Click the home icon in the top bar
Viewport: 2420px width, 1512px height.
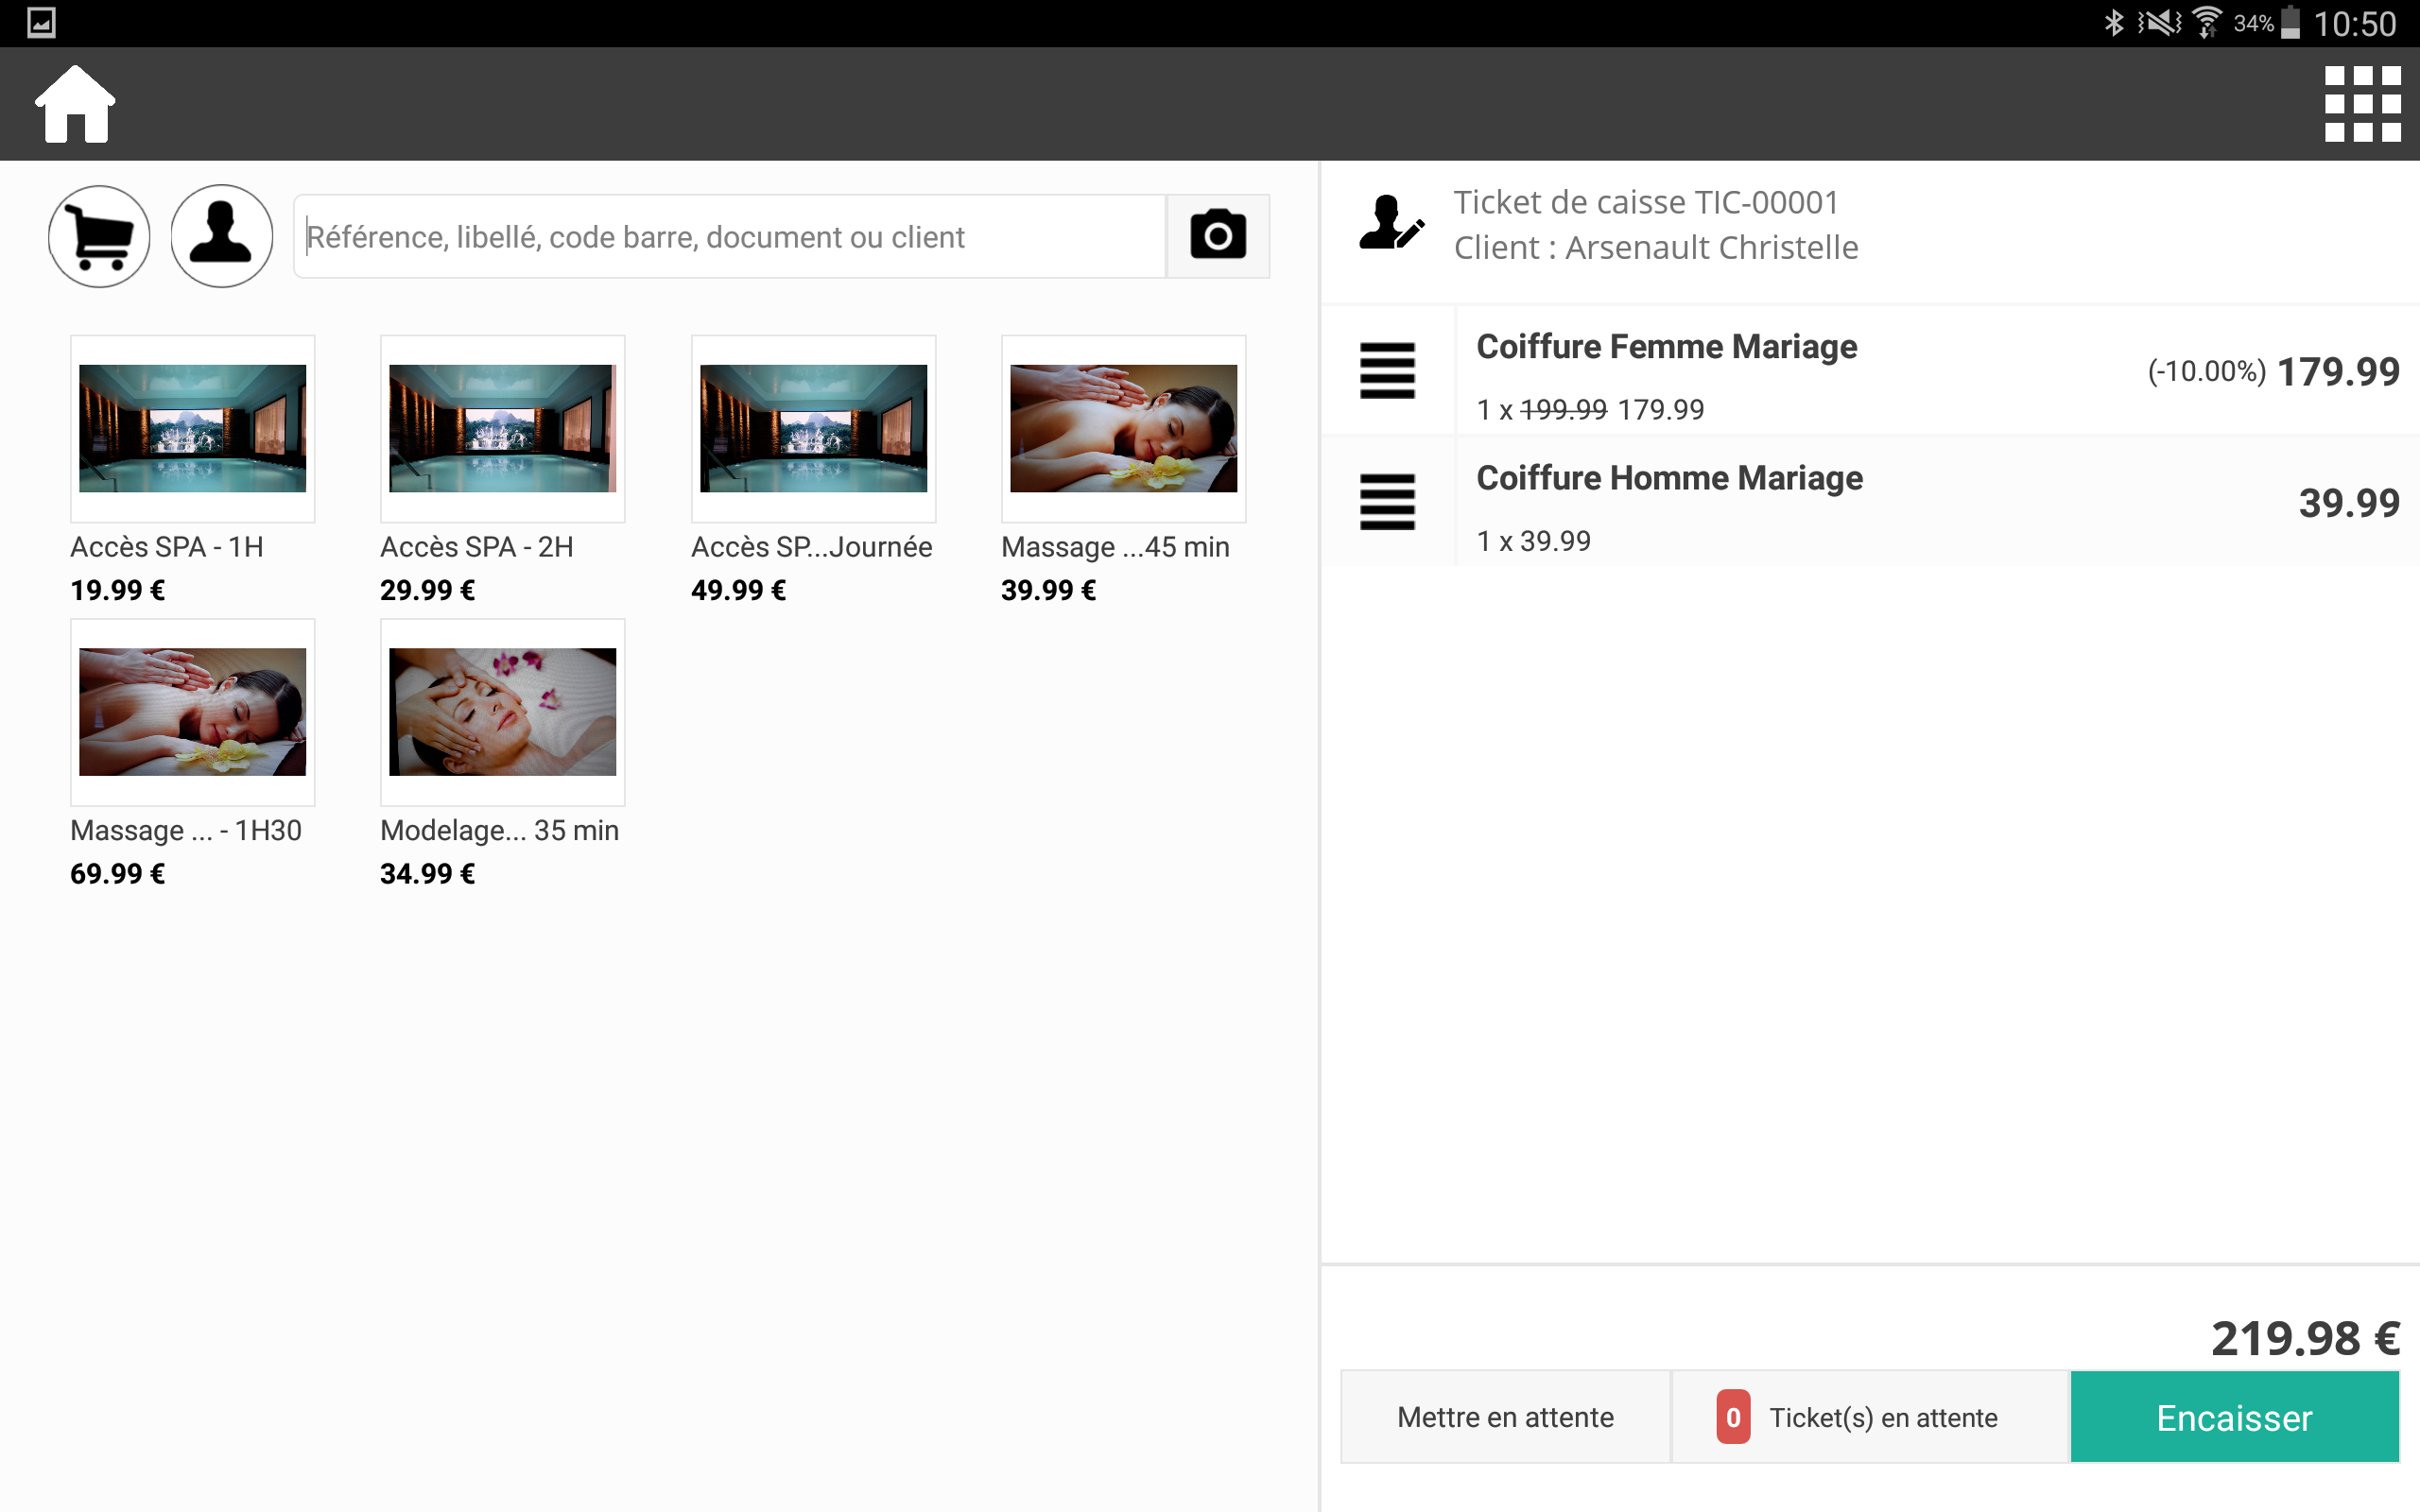tap(74, 103)
